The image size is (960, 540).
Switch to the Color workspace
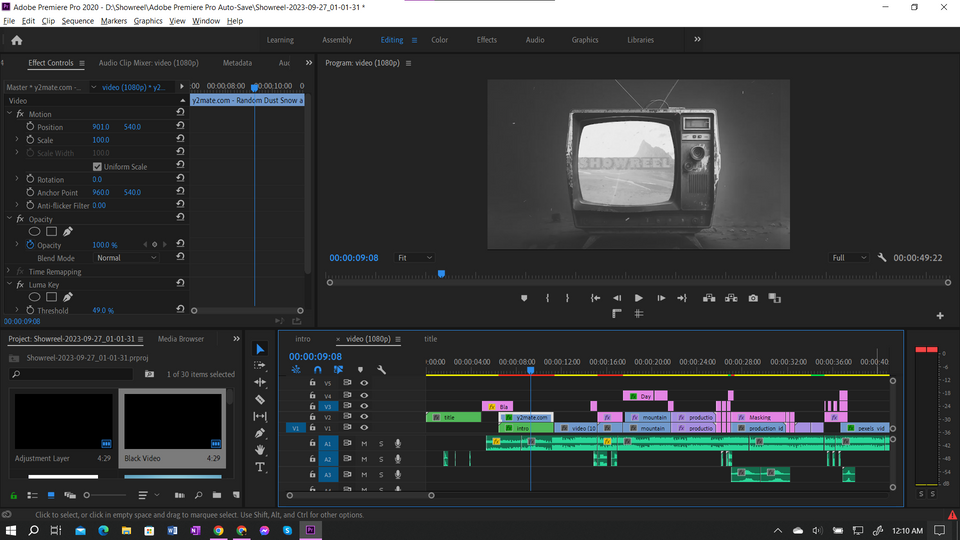(440, 40)
